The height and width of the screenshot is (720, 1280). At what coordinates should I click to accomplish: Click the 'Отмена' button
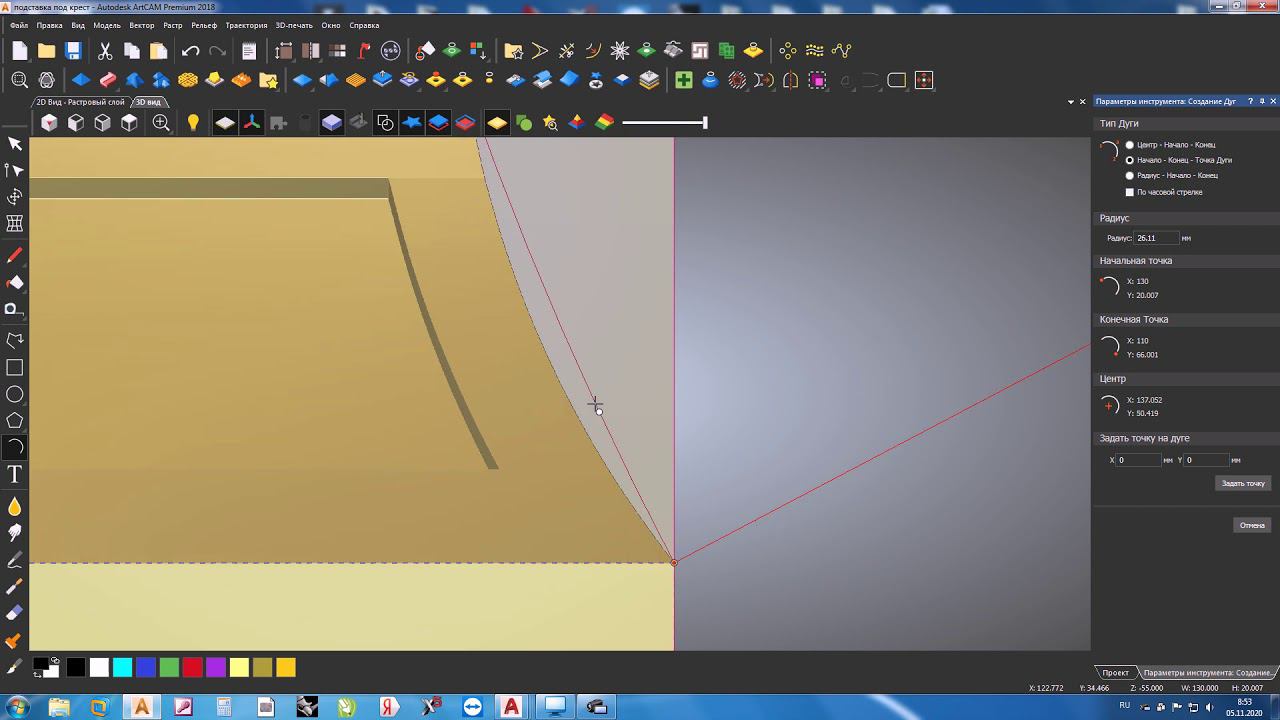tap(1252, 525)
